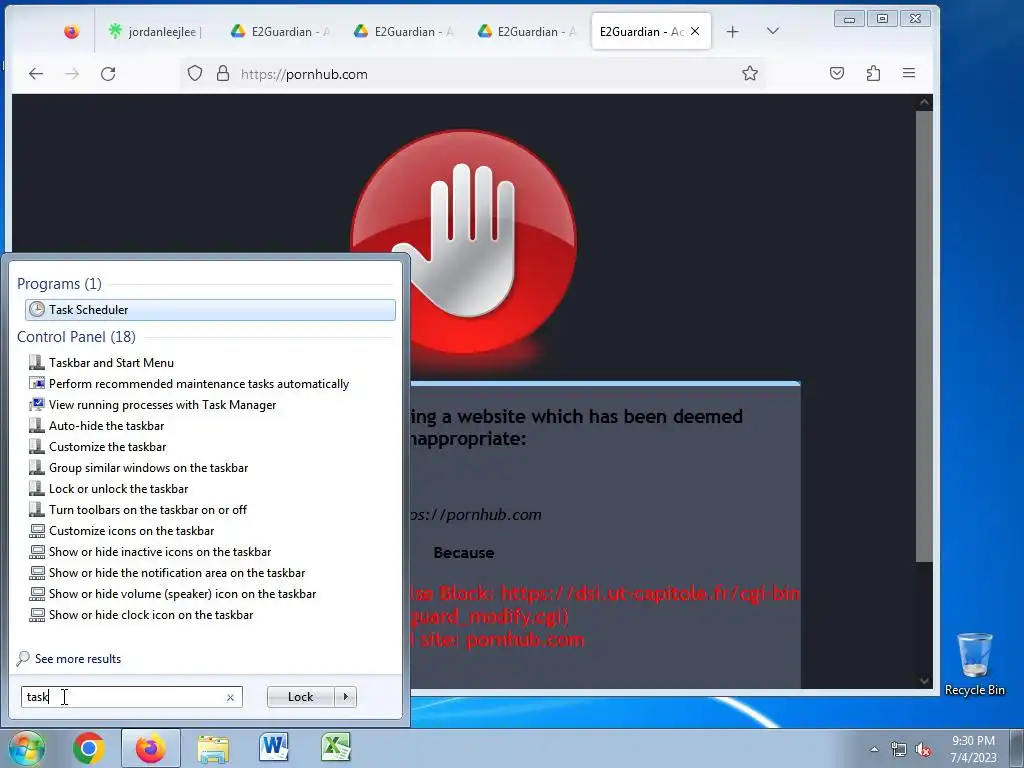Screen dimensions: 1024x768
Task: Switch to the third E2Guardian Drive tab
Action: (526, 31)
